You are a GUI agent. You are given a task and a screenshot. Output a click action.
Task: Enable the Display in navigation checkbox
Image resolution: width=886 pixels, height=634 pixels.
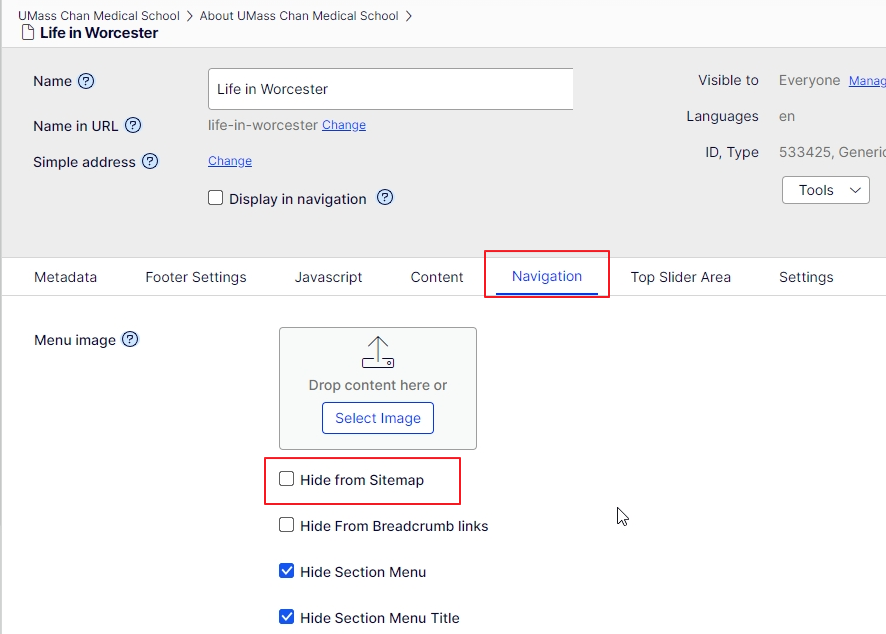click(x=216, y=198)
